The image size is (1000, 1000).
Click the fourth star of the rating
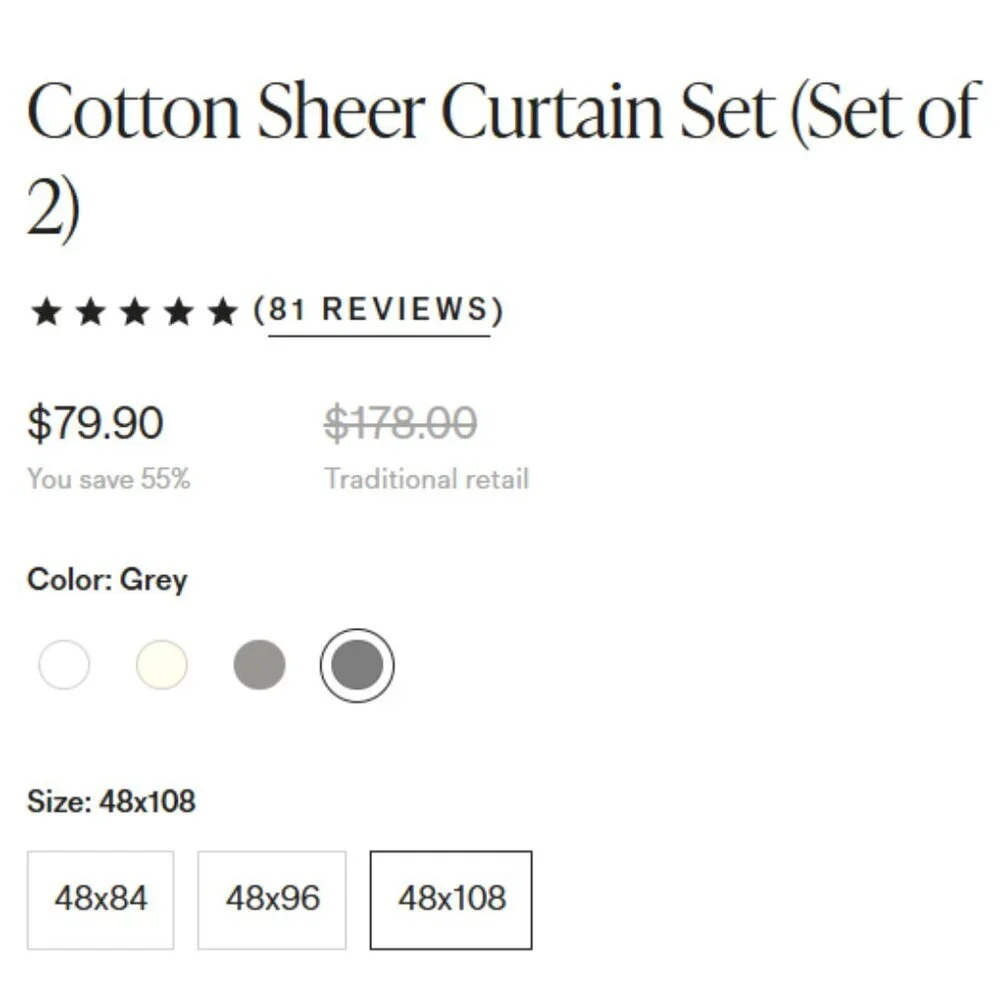click(181, 310)
